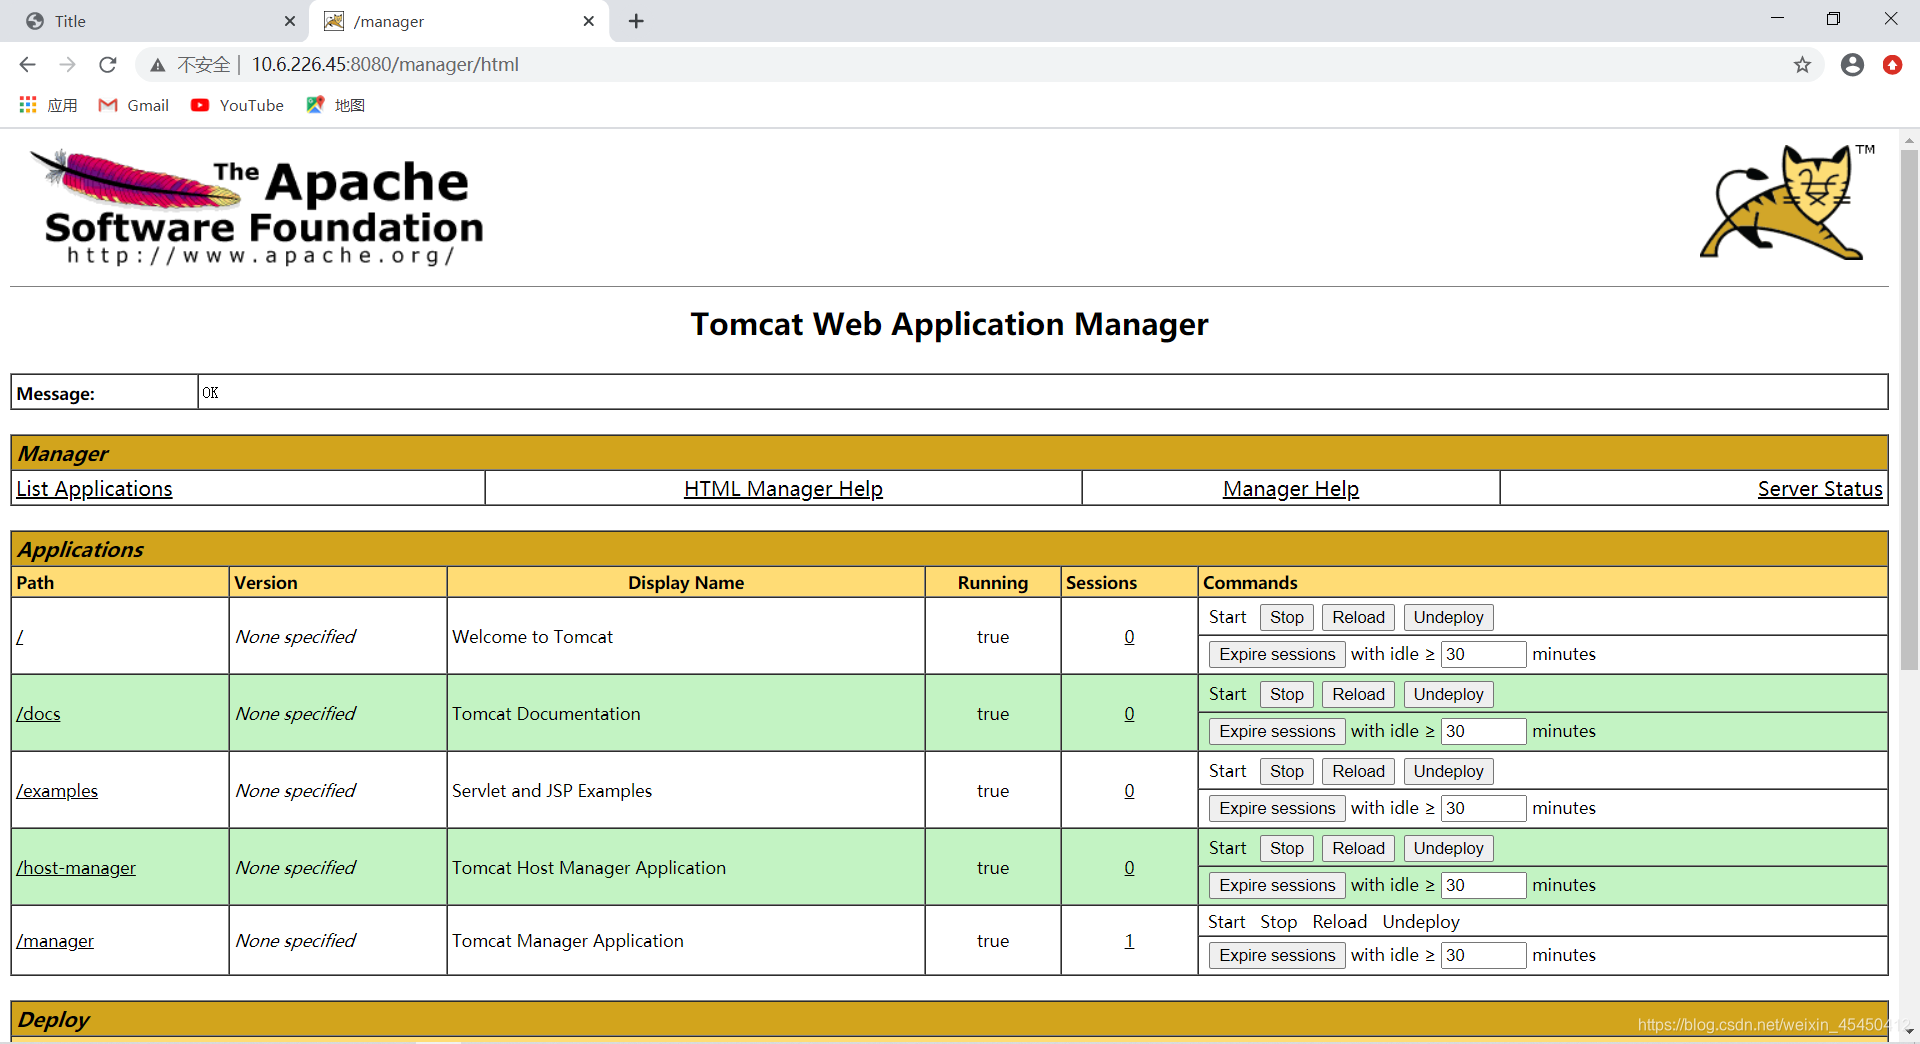
Task: Click the not-secure warning icon
Action: [157, 65]
